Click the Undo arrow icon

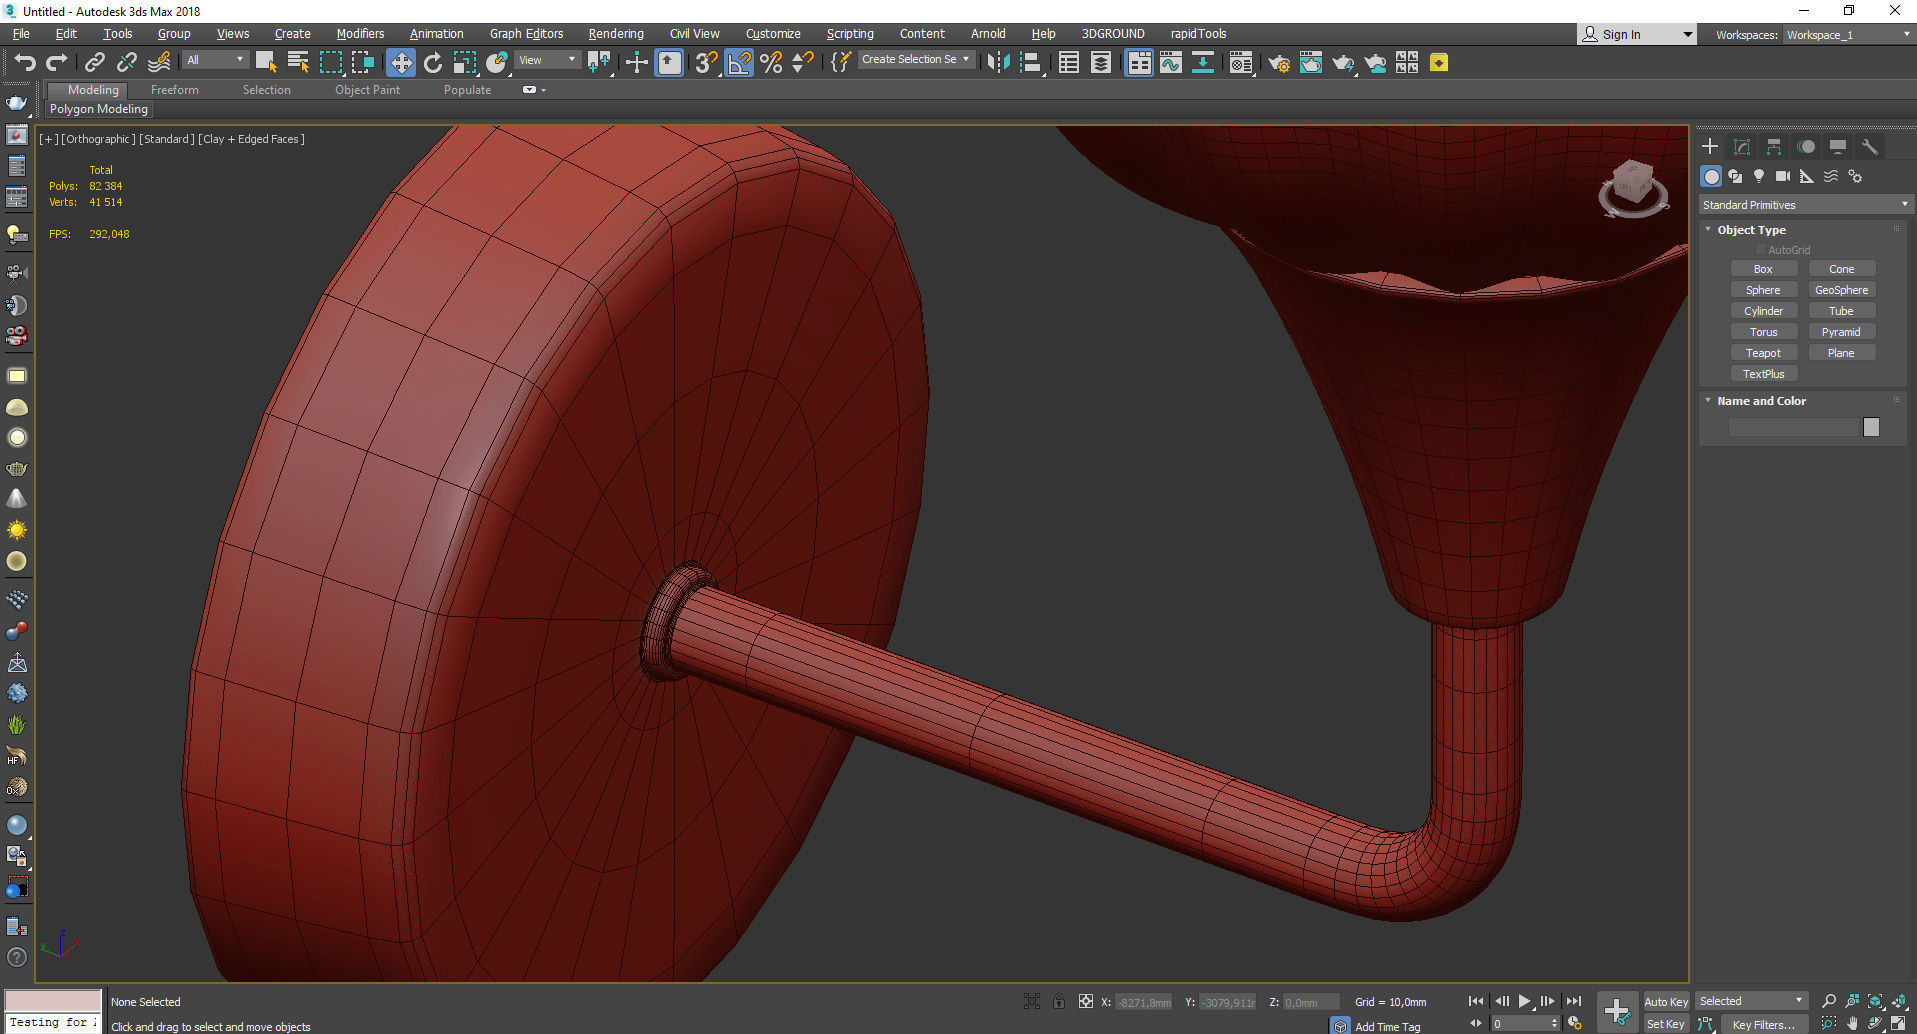24,63
